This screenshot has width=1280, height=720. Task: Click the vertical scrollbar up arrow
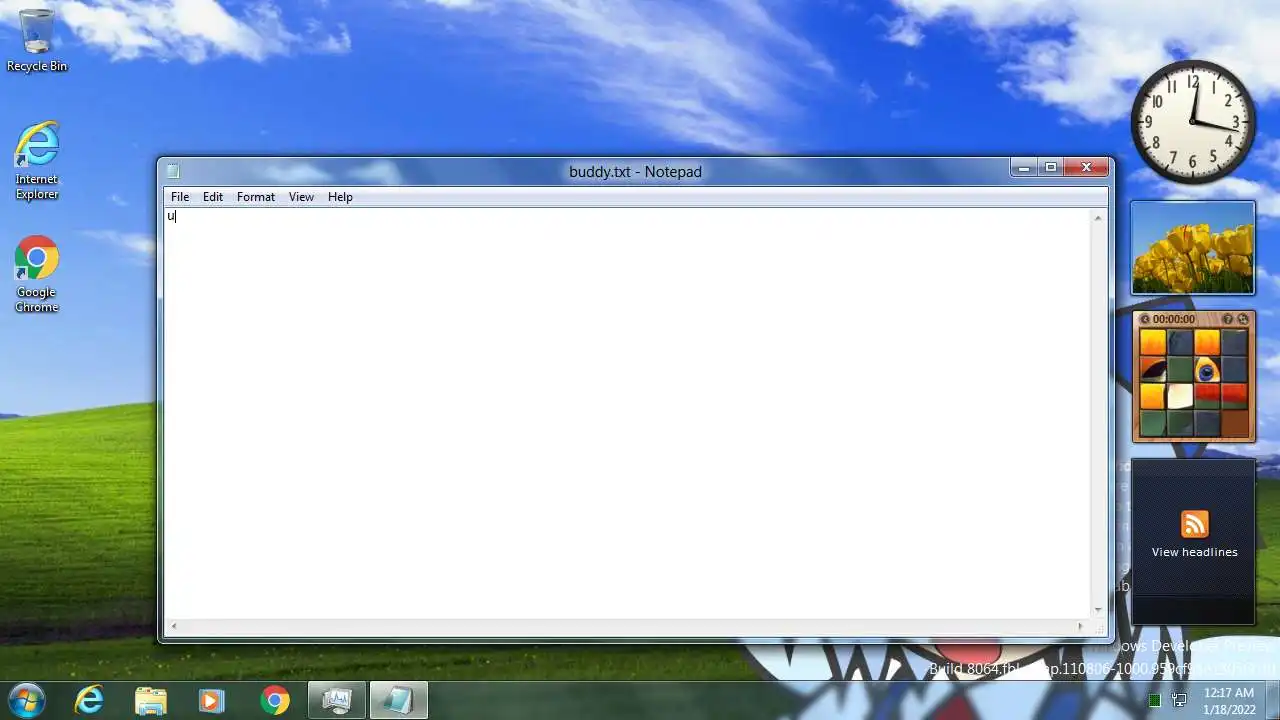(x=1098, y=217)
